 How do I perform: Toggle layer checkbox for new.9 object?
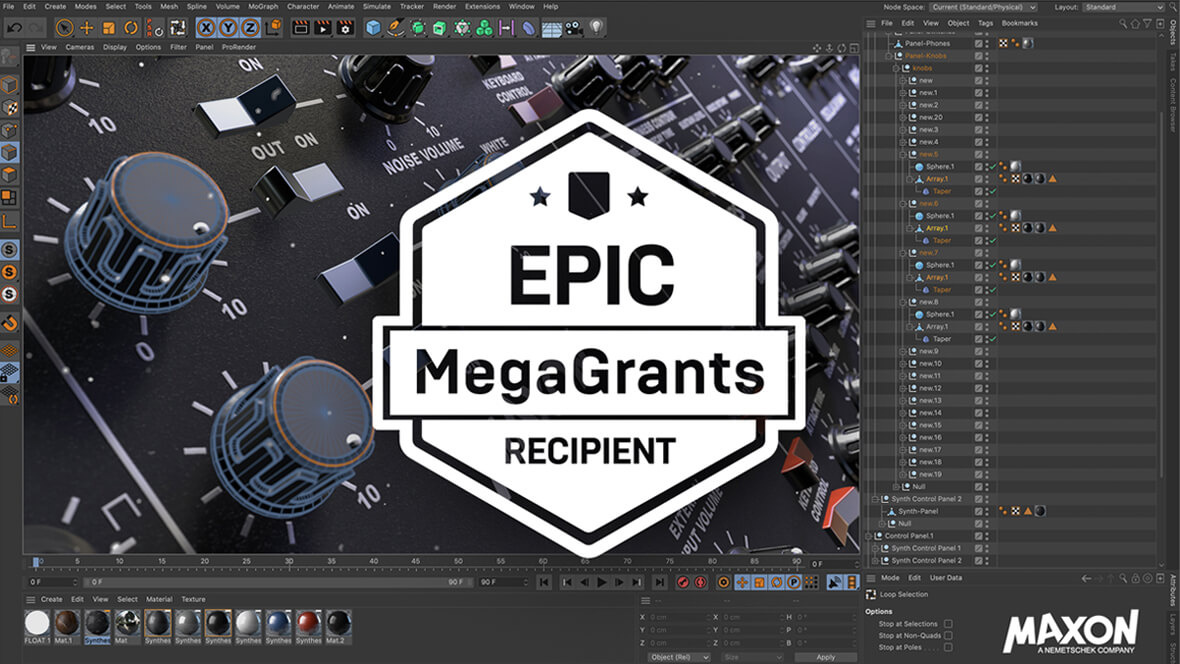pos(979,352)
